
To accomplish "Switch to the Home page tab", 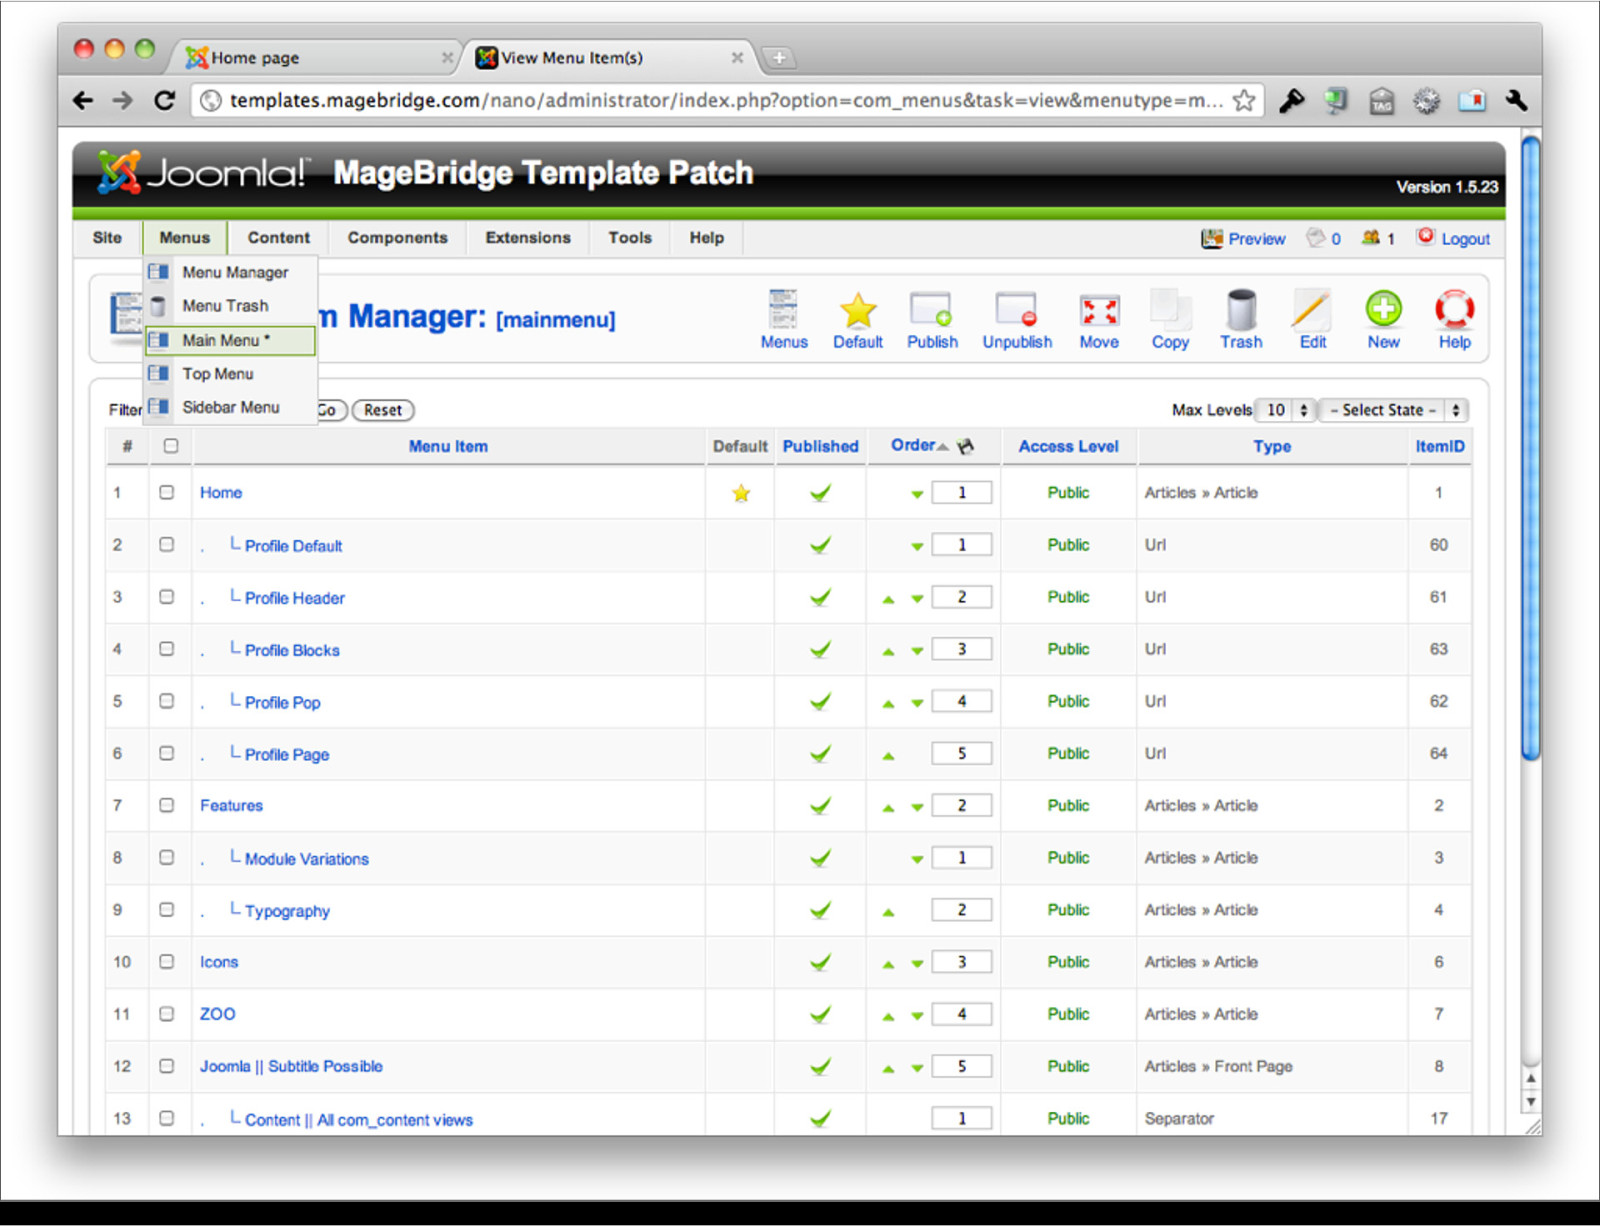I will click(x=313, y=58).
